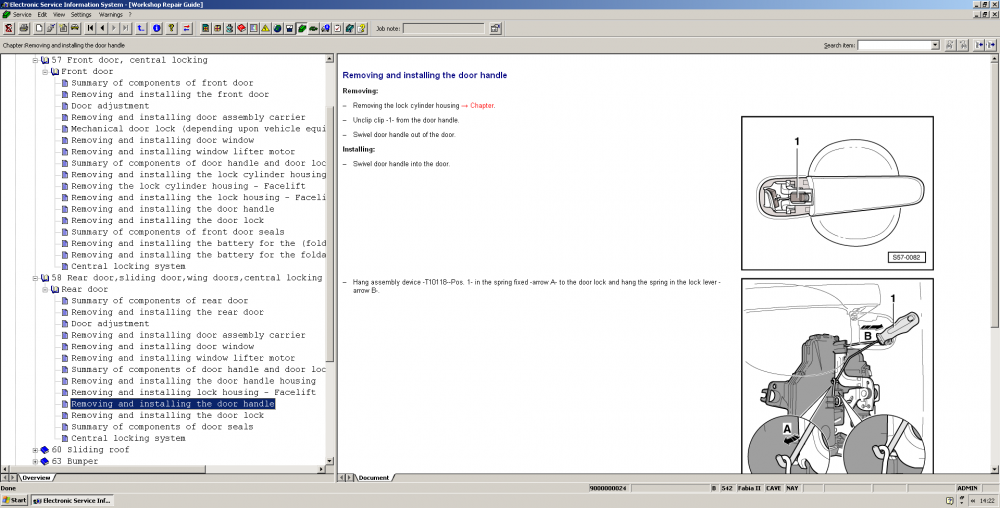The height and width of the screenshot is (508, 1000).
Task: Collapse the '57 Front door, central locking' node
Action: point(36,60)
